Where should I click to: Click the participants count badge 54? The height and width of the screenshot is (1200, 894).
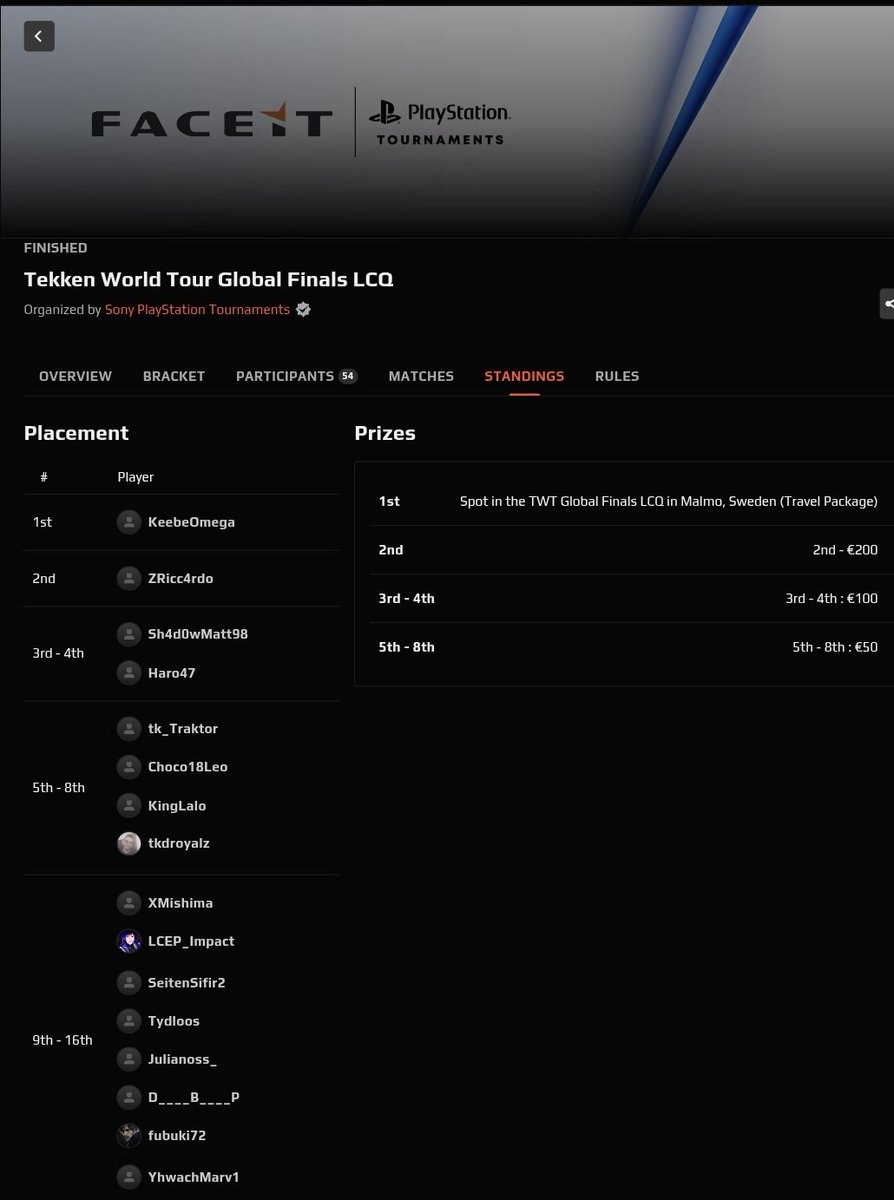(x=348, y=376)
